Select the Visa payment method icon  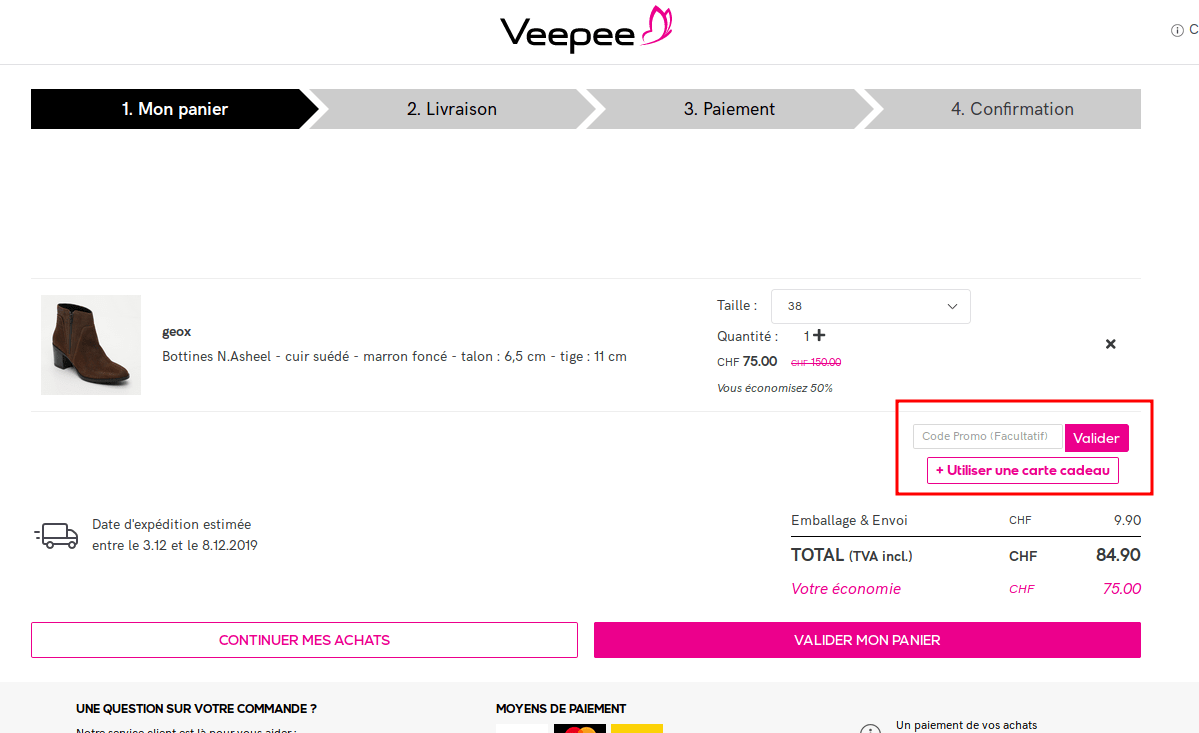coord(522,729)
